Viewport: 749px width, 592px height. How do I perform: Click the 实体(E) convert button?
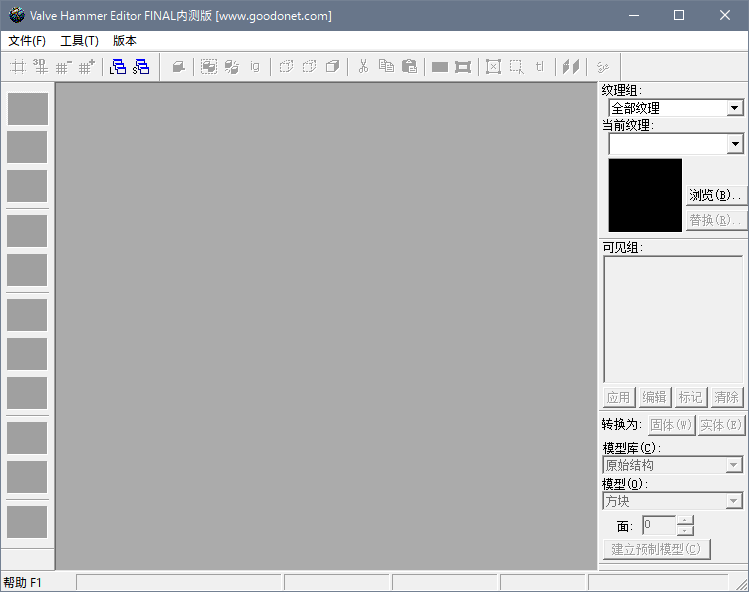pyautogui.click(x=721, y=425)
